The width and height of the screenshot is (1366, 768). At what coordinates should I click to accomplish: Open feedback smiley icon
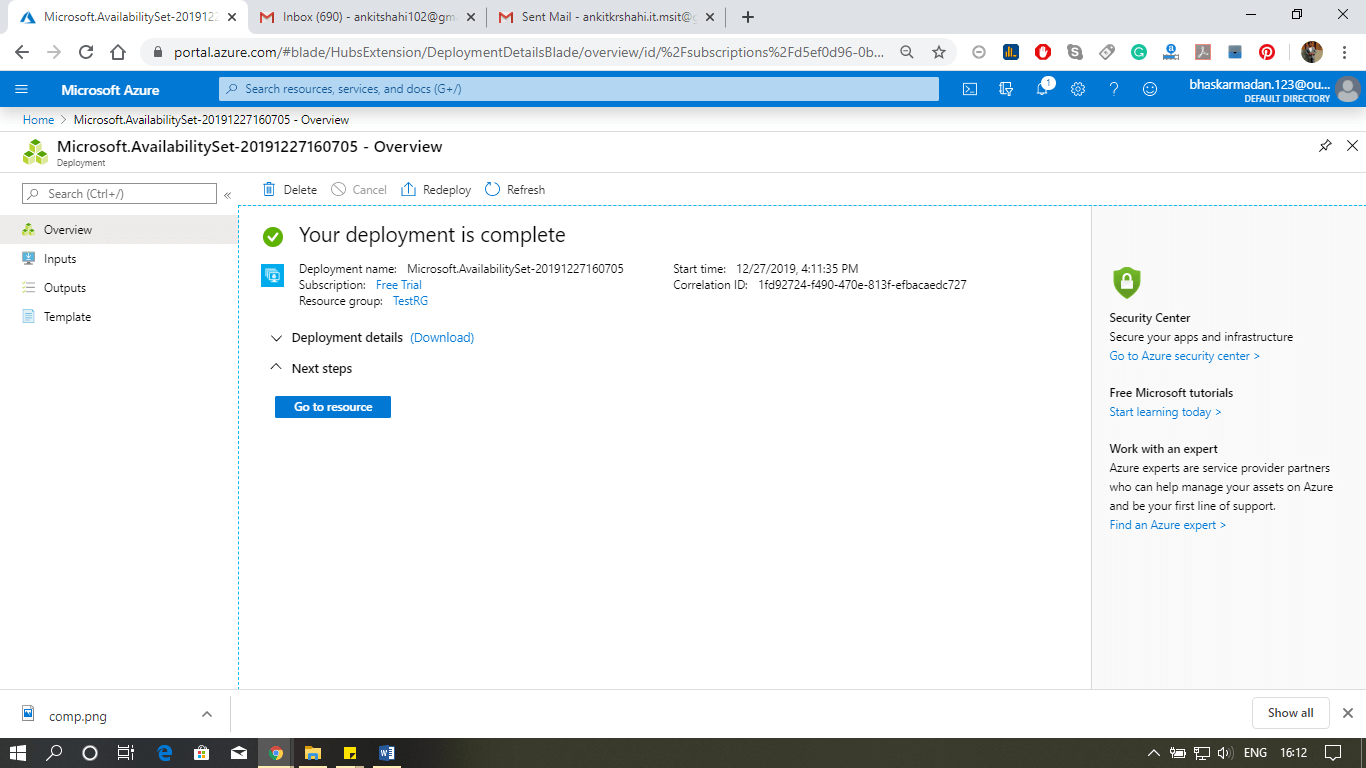(1150, 89)
